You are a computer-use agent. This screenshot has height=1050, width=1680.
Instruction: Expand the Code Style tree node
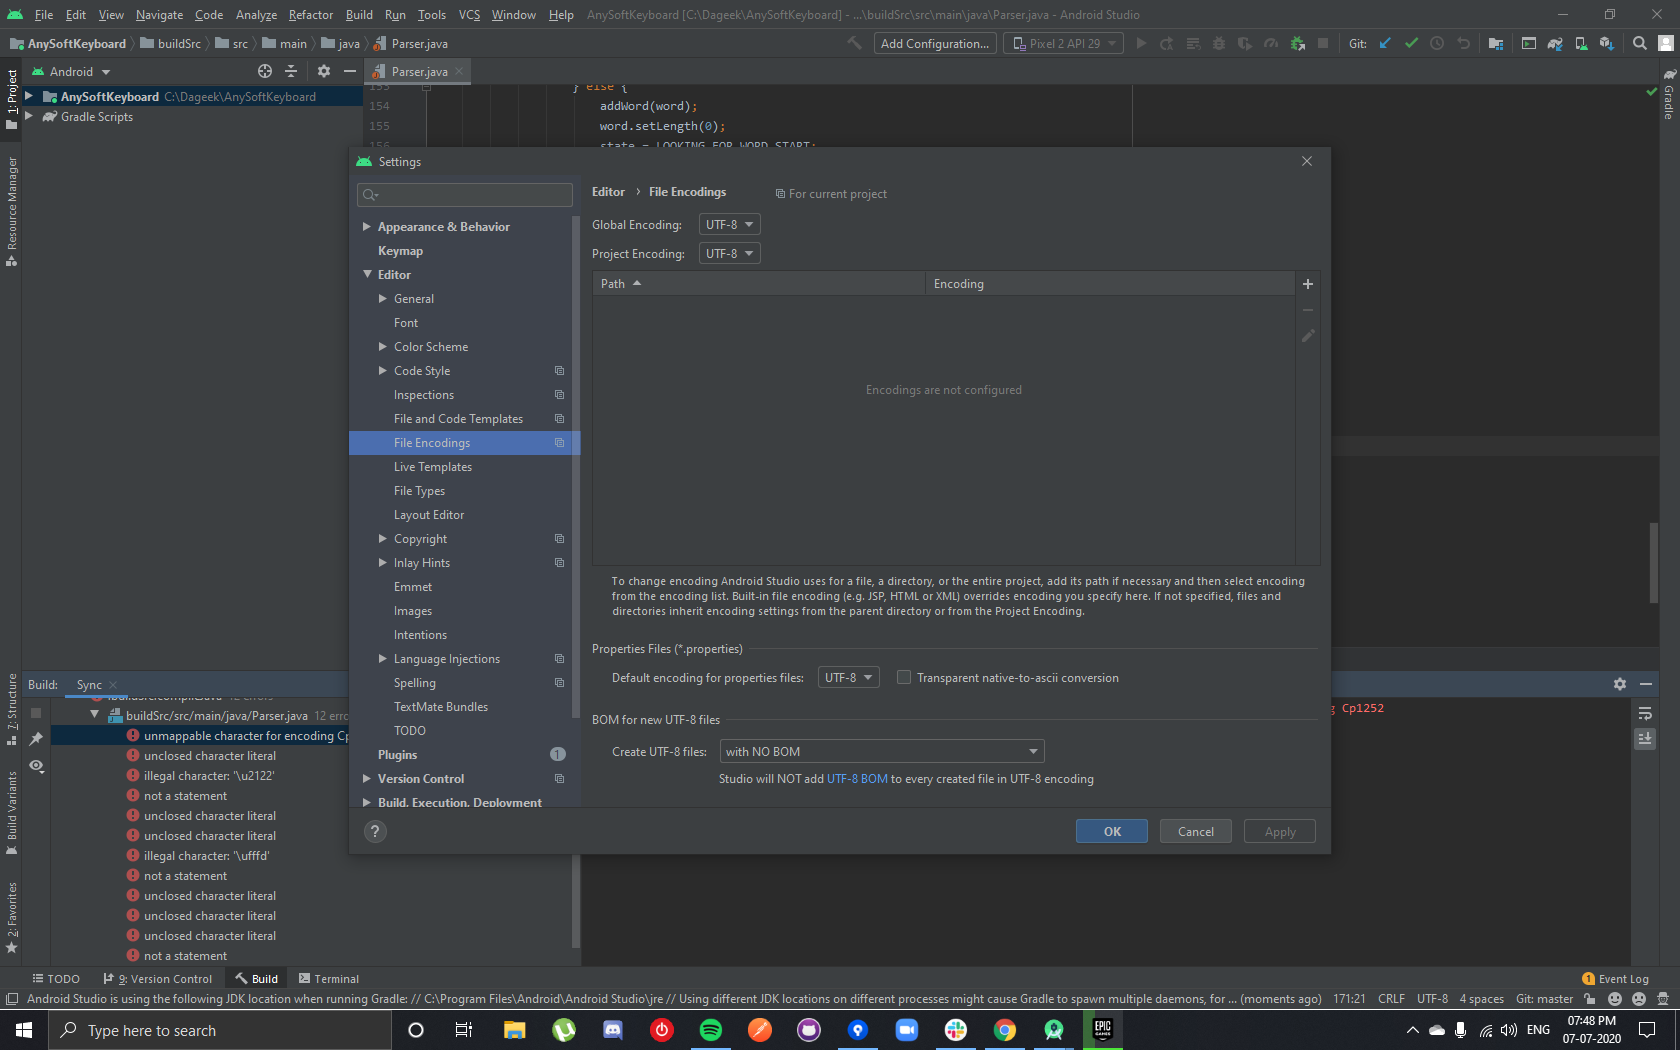pos(383,371)
